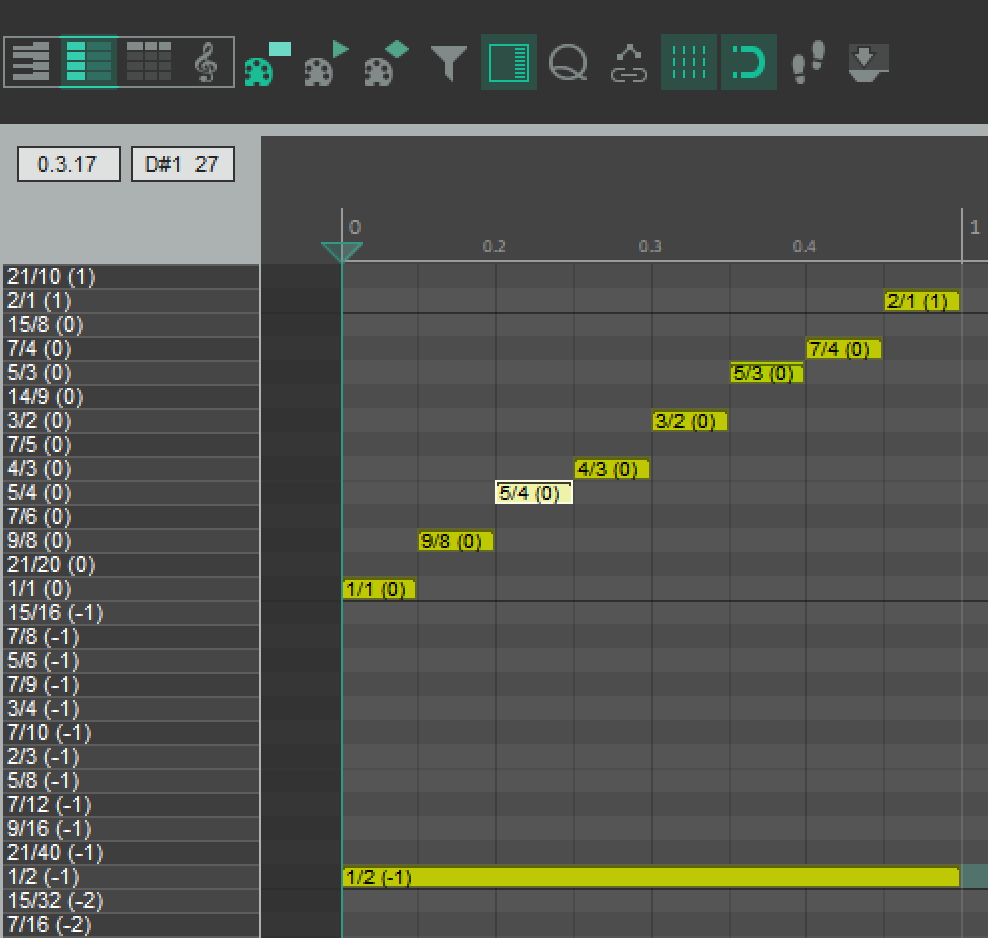Click the playhead marker at measure 0
The width and height of the screenshot is (988, 938).
(342, 251)
